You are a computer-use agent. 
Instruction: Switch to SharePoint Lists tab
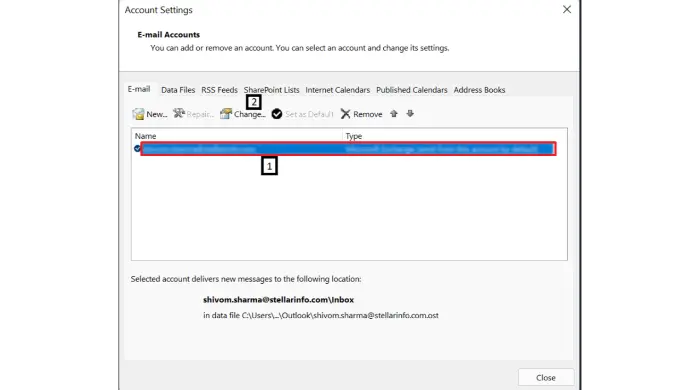click(x=271, y=90)
